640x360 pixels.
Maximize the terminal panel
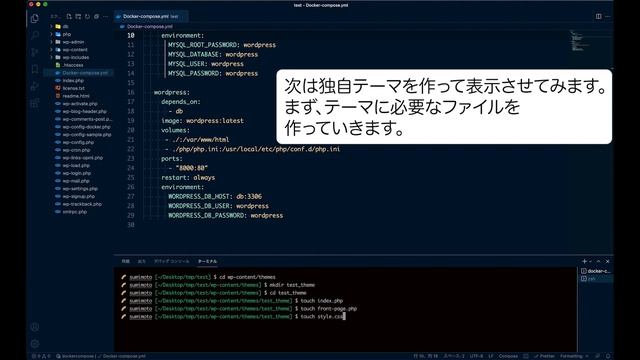tap(599, 261)
